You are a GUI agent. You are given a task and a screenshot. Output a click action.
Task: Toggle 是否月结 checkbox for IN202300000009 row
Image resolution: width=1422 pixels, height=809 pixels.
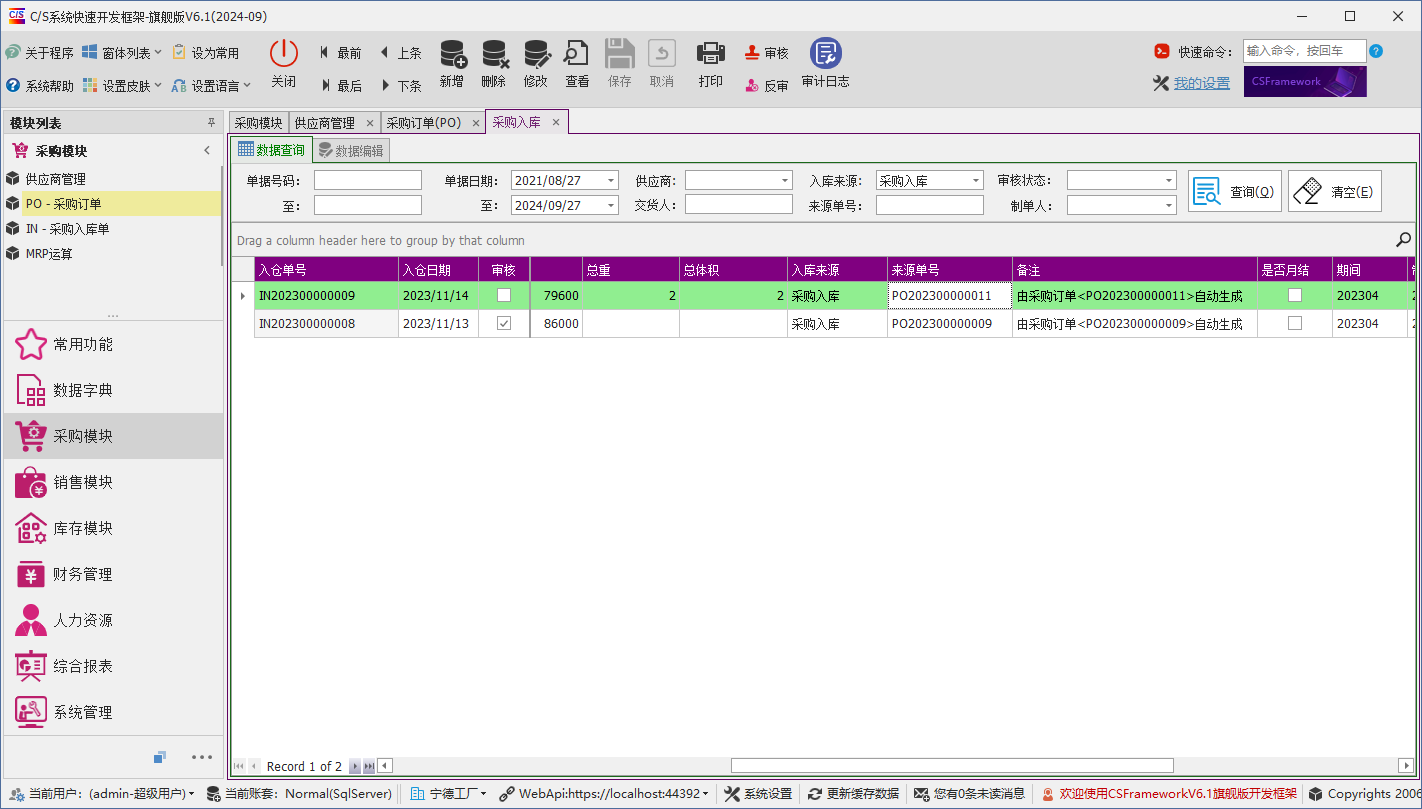pos(1295,295)
